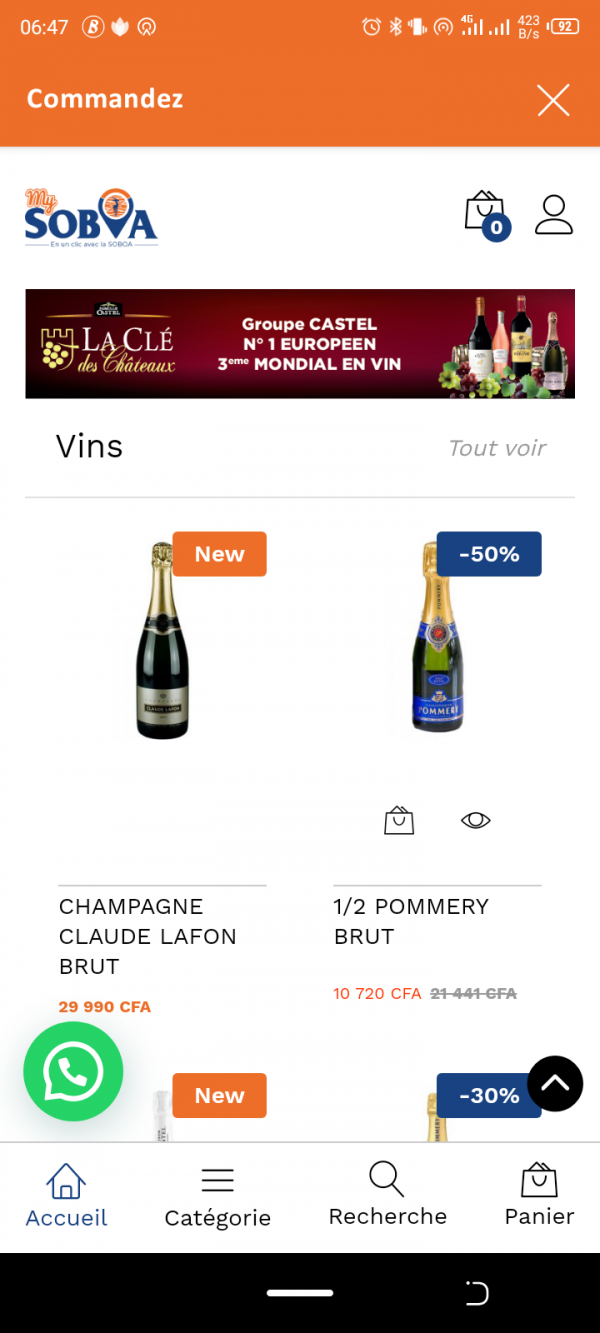Tap the scroll-to-top arrow button

pyautogui.click(x=555, y=1083)
